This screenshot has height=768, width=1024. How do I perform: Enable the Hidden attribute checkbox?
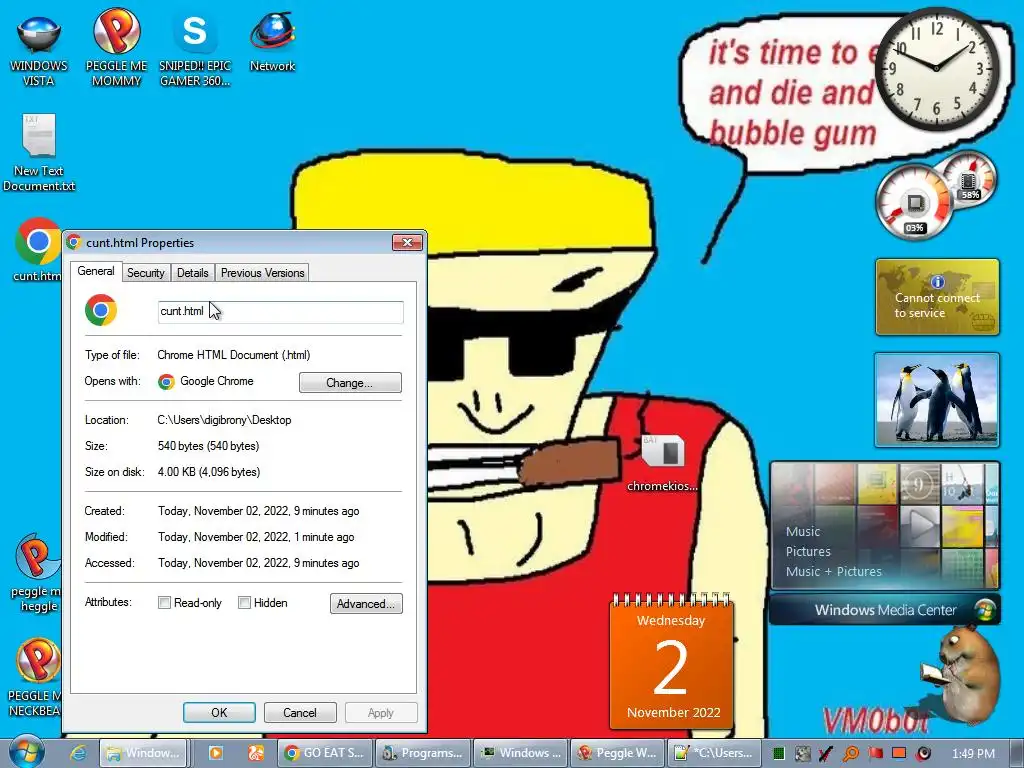tap(244, 603)
